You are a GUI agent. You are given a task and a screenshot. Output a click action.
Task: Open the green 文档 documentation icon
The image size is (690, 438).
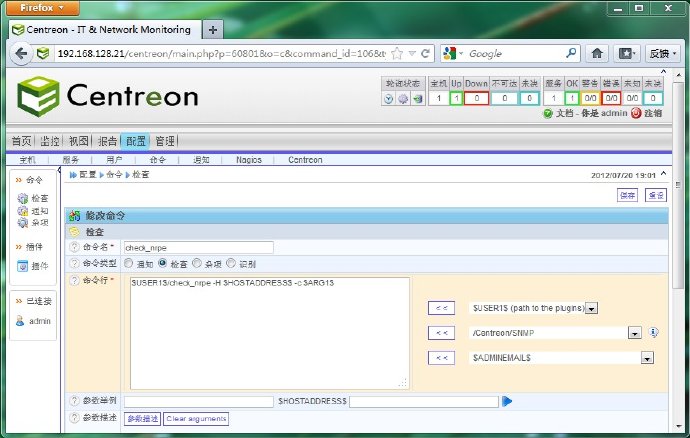click(x=547, y=114)
